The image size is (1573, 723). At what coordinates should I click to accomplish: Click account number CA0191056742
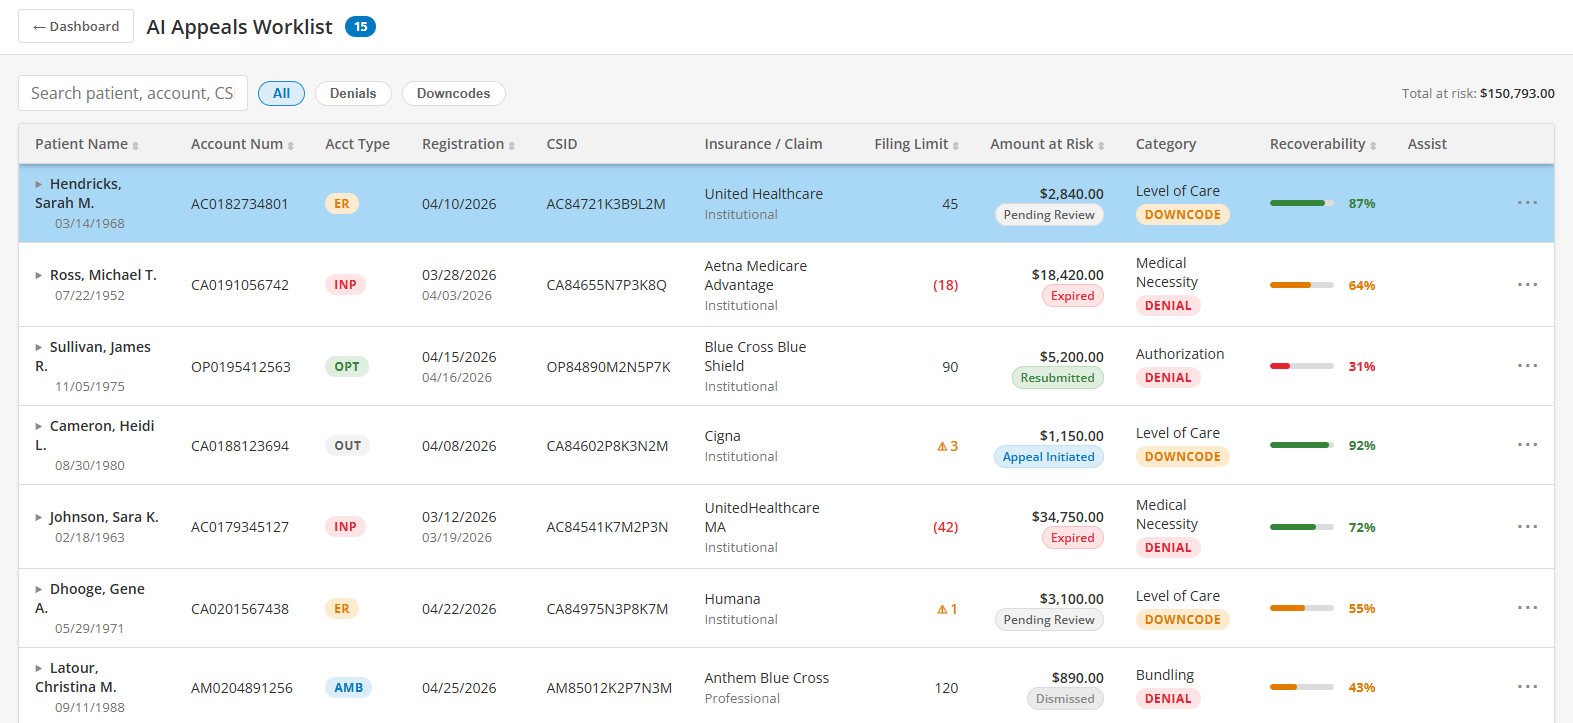click(240, 285)
